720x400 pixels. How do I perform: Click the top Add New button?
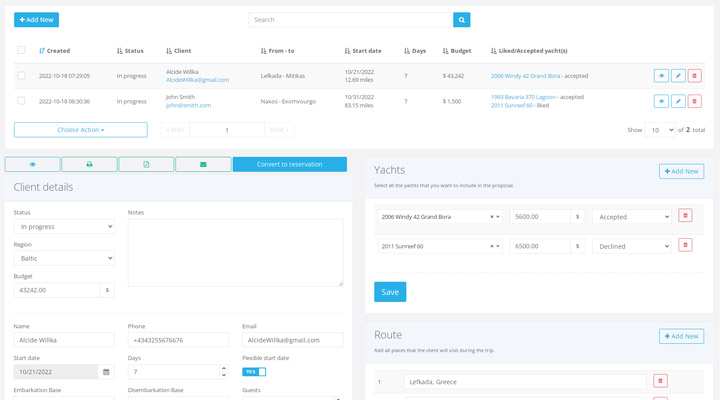[36, 20]
